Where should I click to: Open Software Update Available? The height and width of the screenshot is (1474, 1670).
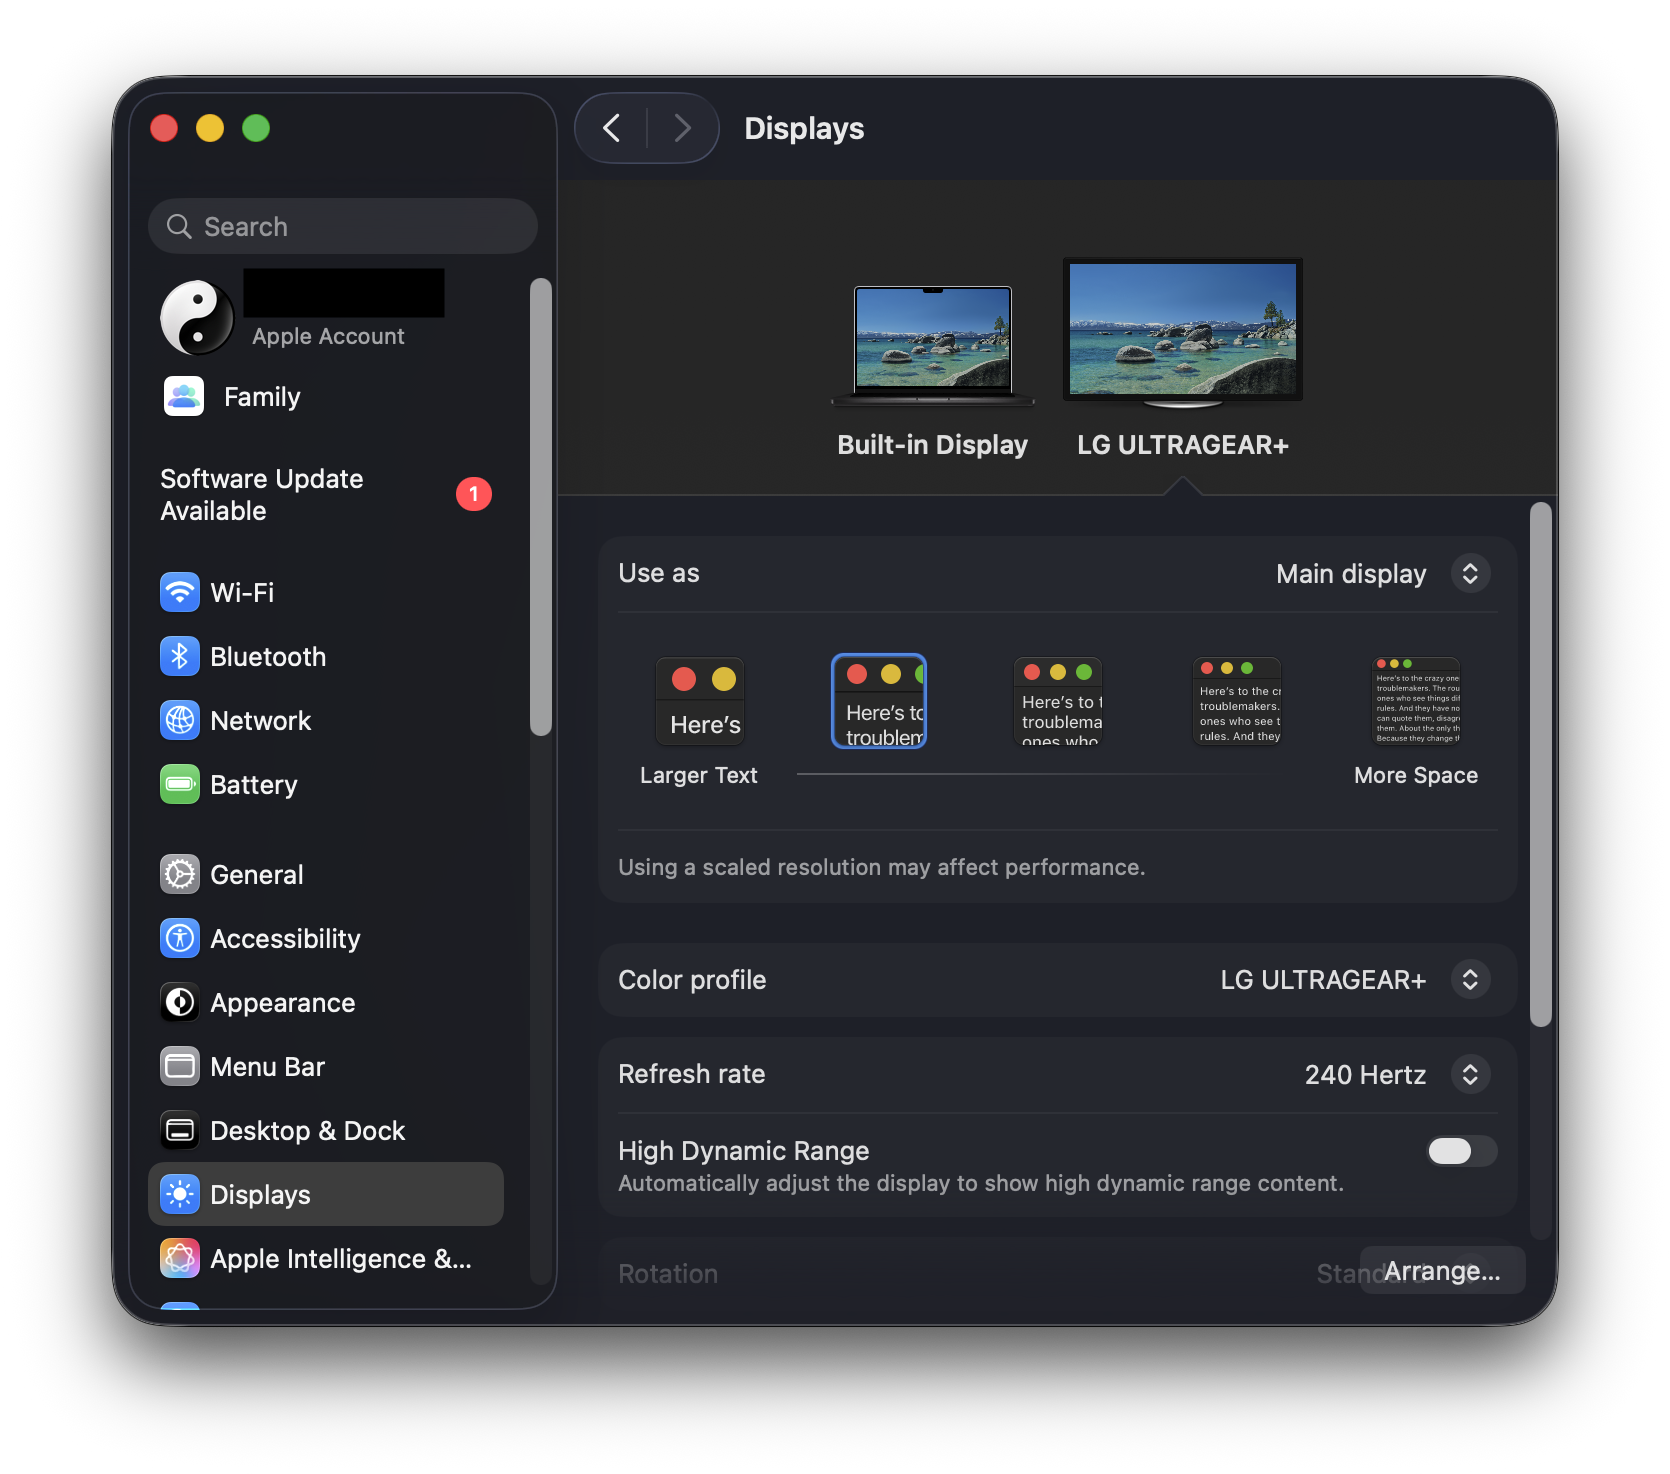pos(326,494)
